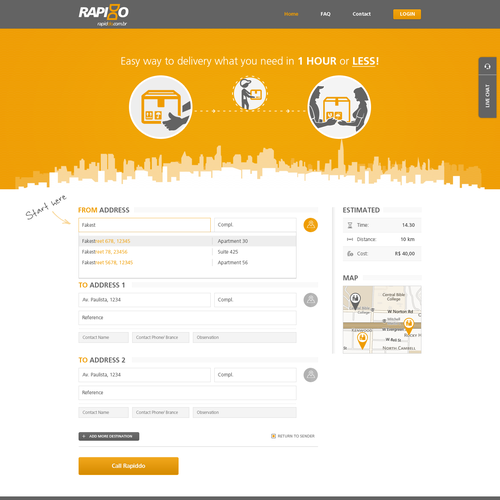Choose suggestion Fakestreet 78, 23456

tap(187, 252)
